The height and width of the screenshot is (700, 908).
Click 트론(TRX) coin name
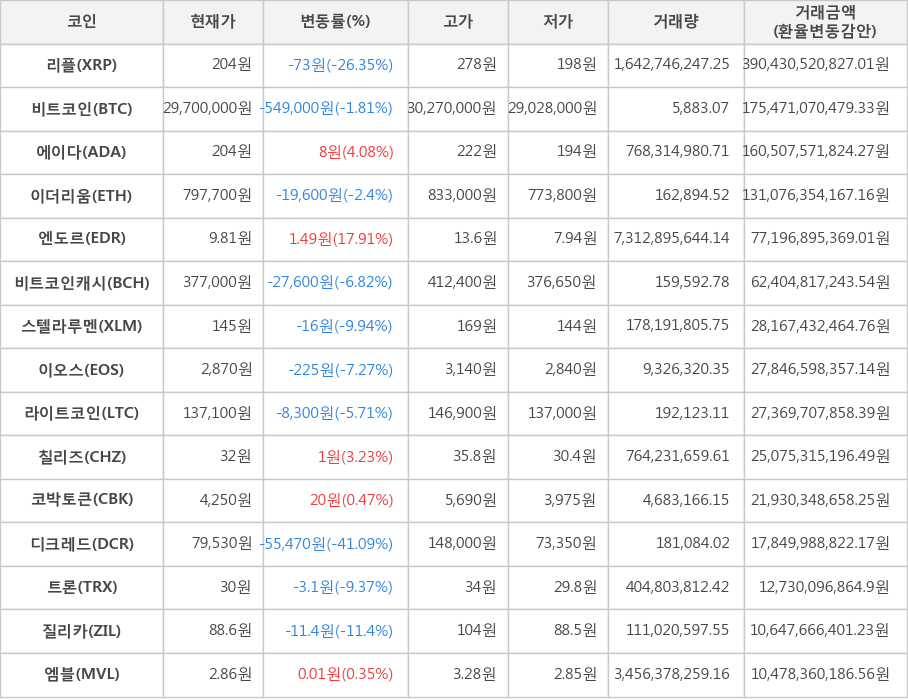(82, 587)
